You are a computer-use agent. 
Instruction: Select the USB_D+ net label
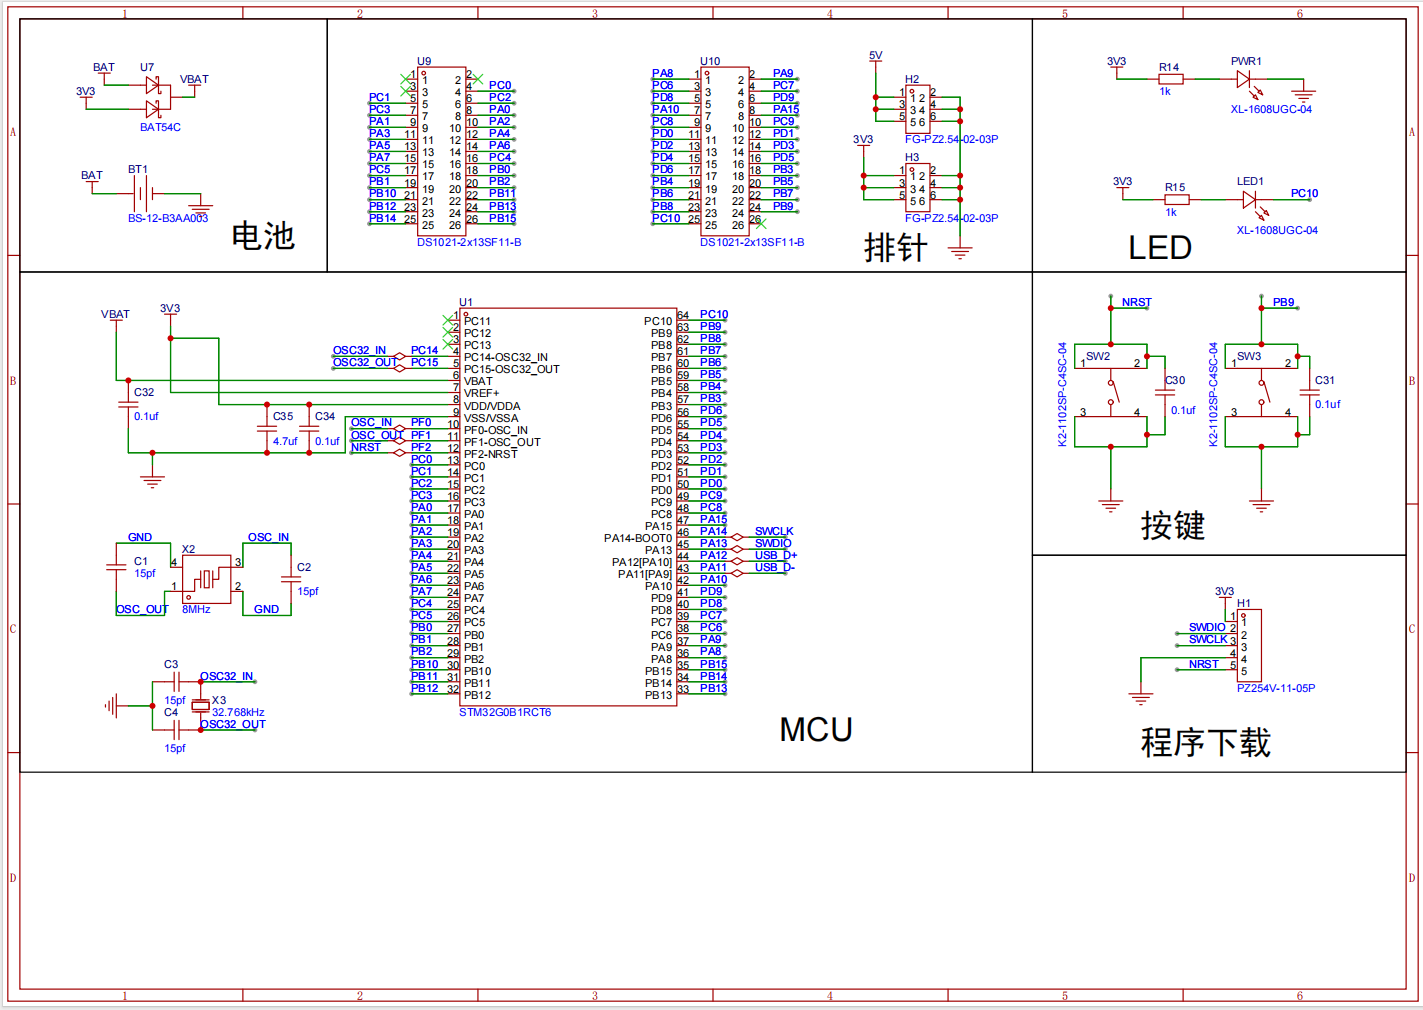click(x=776, y=553)
